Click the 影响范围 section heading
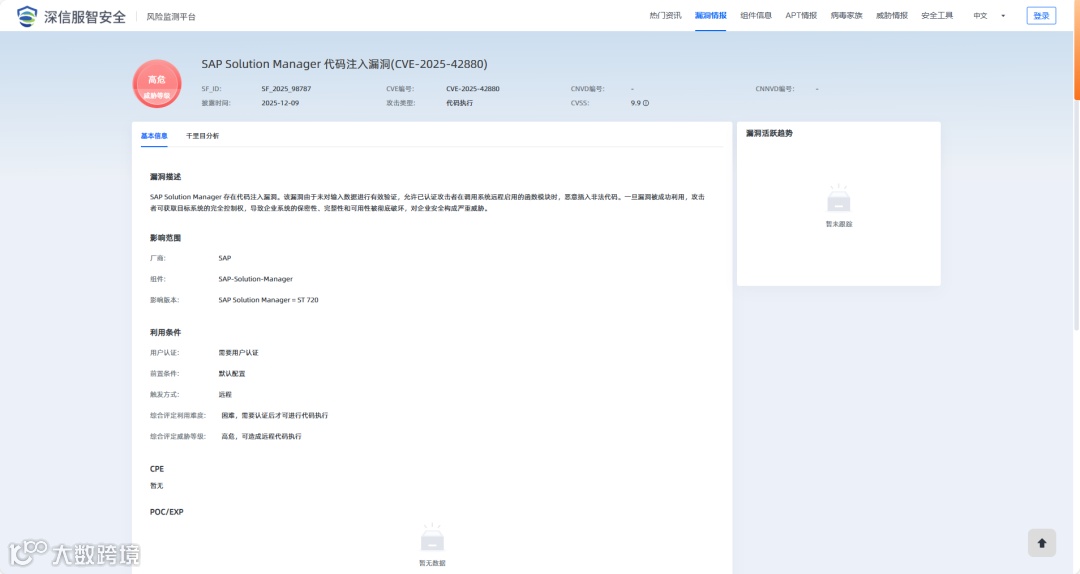 click(x=165, y=238)
